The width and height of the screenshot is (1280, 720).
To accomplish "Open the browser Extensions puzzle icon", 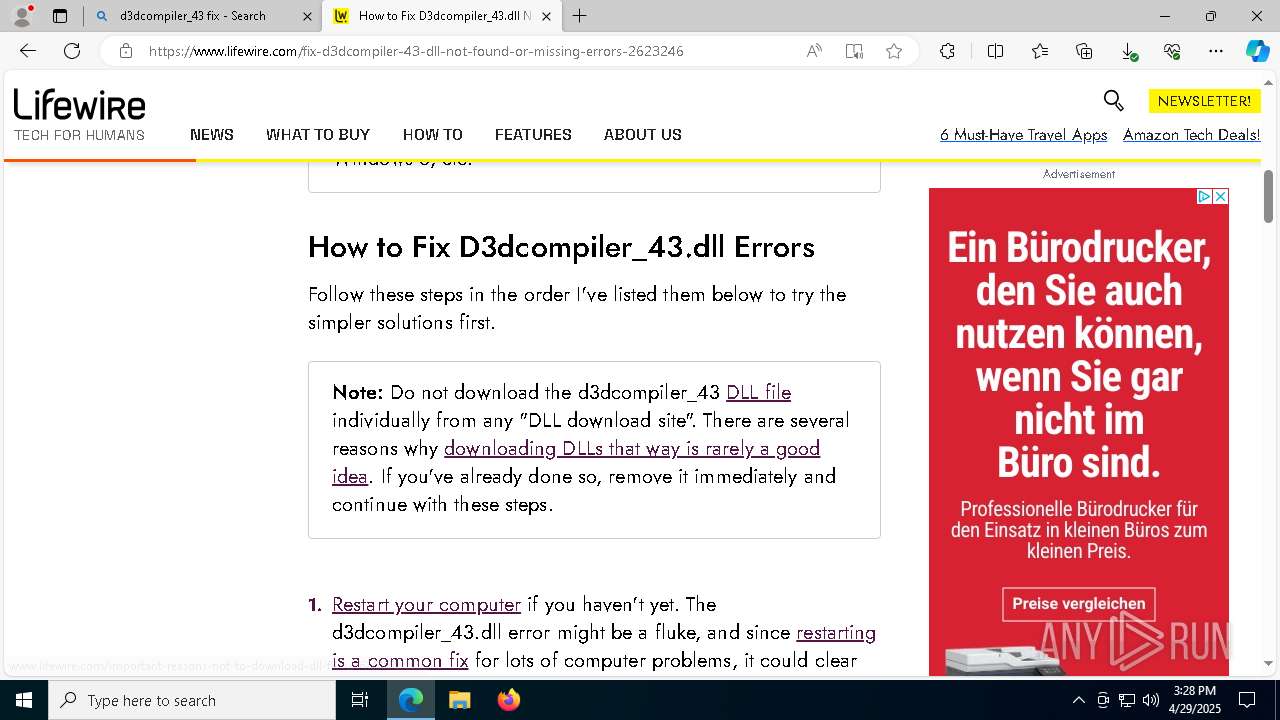I will click(947, 51).
